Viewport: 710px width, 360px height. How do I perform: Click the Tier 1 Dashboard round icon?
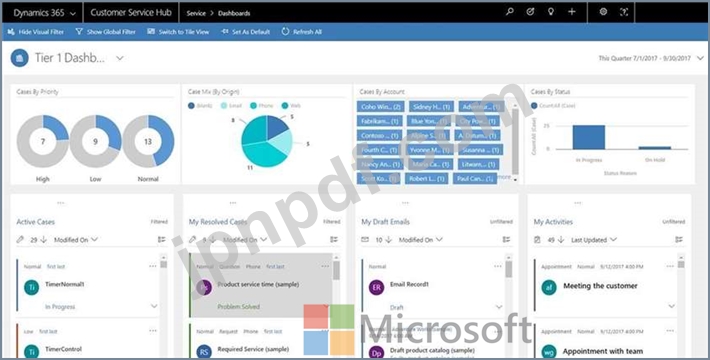(19, 58)
